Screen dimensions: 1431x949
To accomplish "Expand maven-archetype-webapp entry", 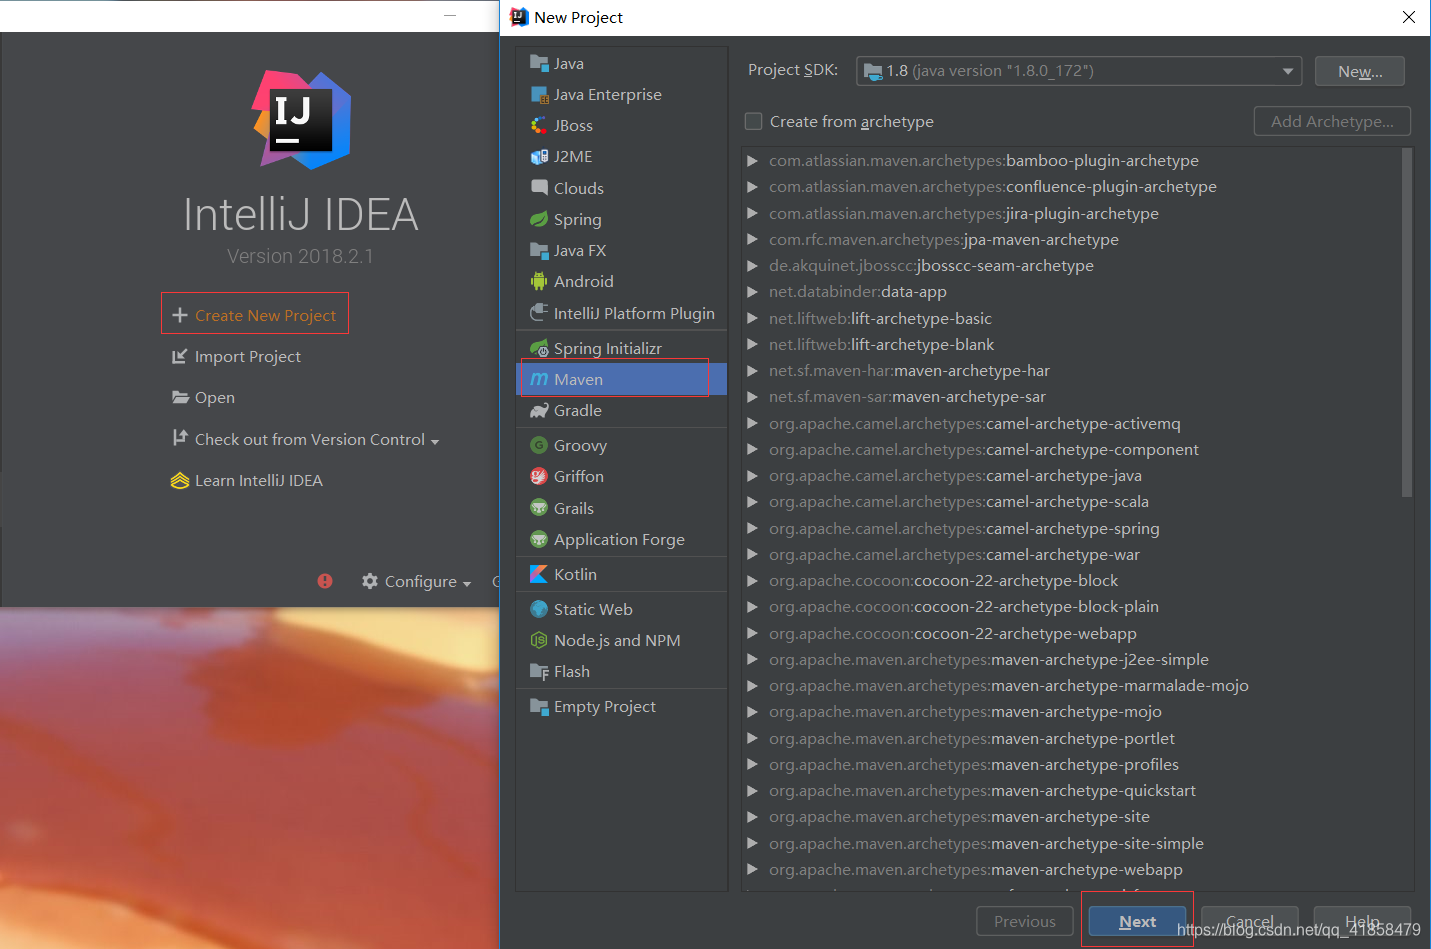I will click(x=752, y=869).
